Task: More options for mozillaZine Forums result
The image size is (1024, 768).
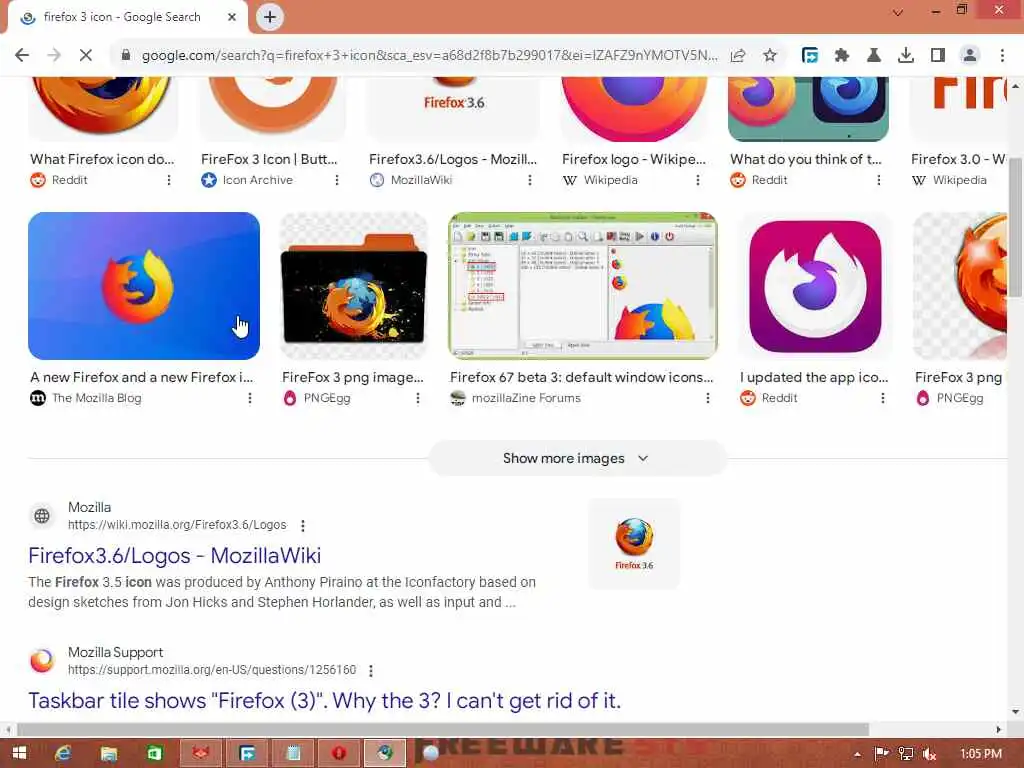Action: point(708,398)
